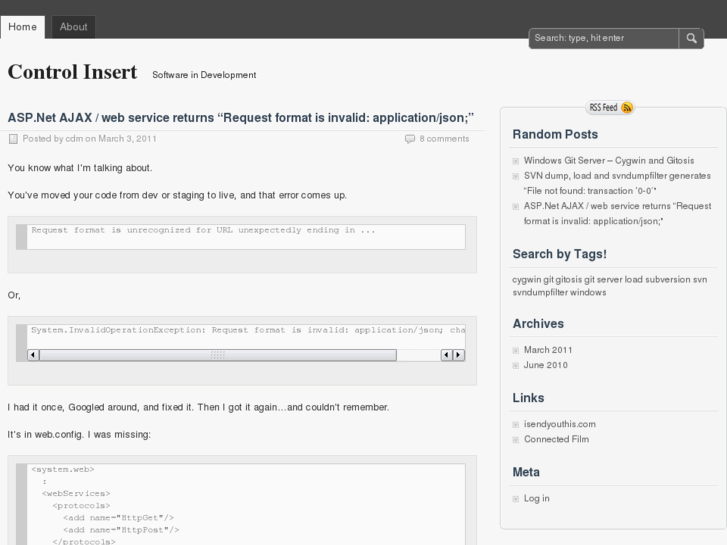This screenshot has width=727, height=545.
Task: Open the March 2011 archive
Action: click(x=548, y=350)
